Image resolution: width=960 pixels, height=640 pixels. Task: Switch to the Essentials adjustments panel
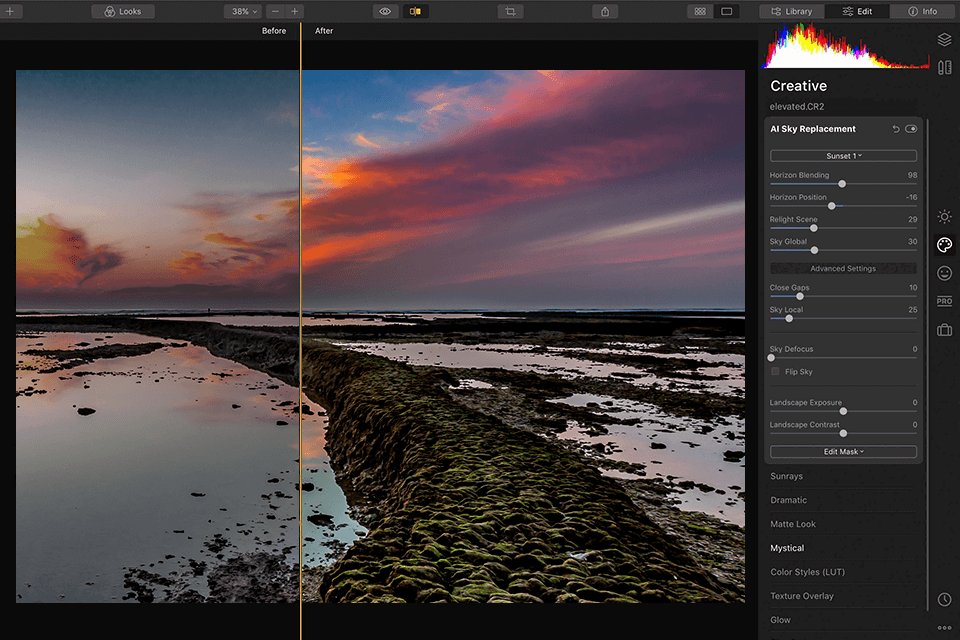pyautogui.click(x=944, y=216)
